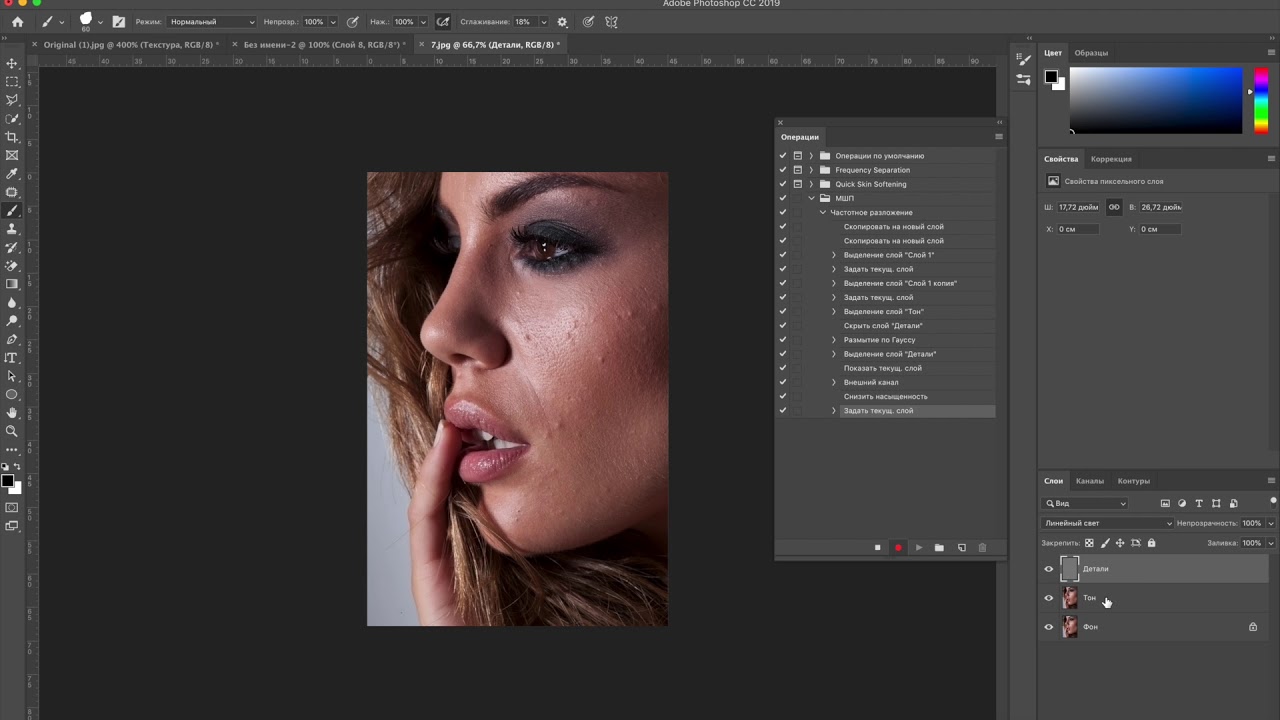Viewport: 1280px width, 720px height.
Task: Uncheck the Frequency Separation action set
Action: tap(783, 170)
